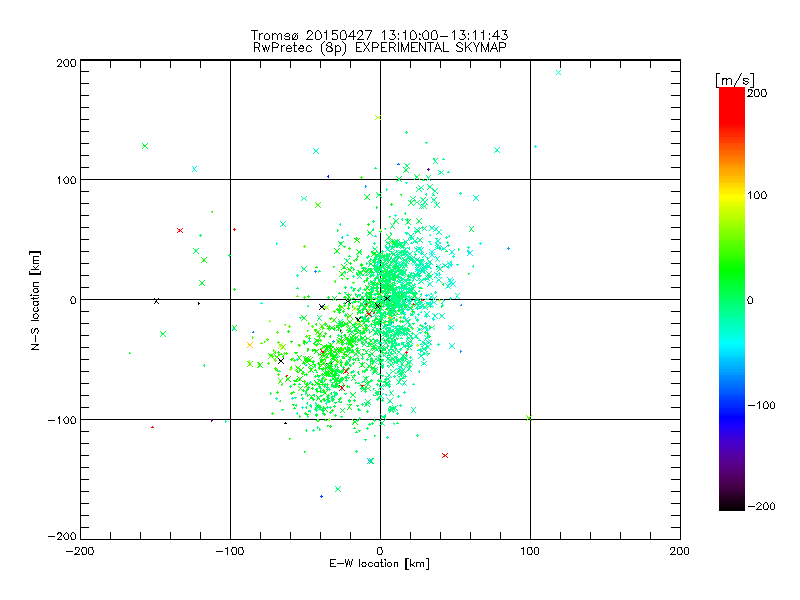
Task: Click the black bottom of the colorbar
Action: click(732, 503)
